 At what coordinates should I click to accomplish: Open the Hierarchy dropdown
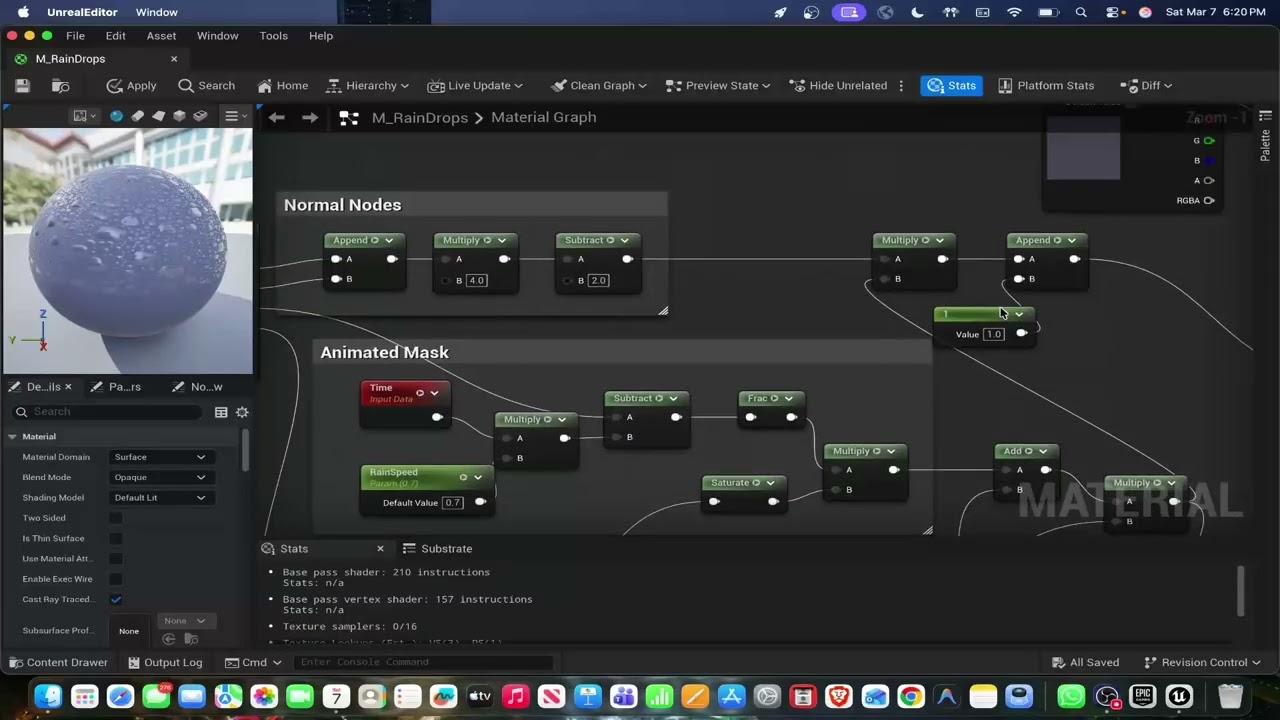(368, 86)
